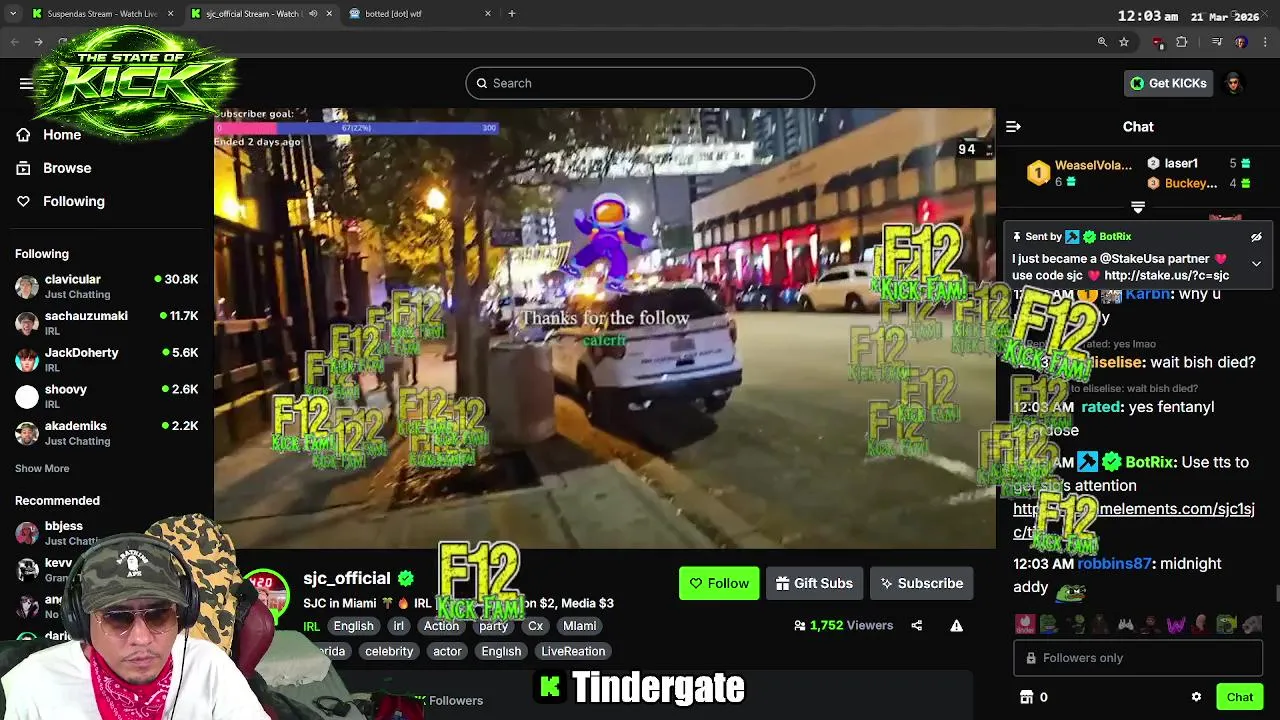Image resolution: width=1280 pixels, height=720 pixels.
Task: Close the Suspendas Stream tab
Action: [x=171, y=14]
